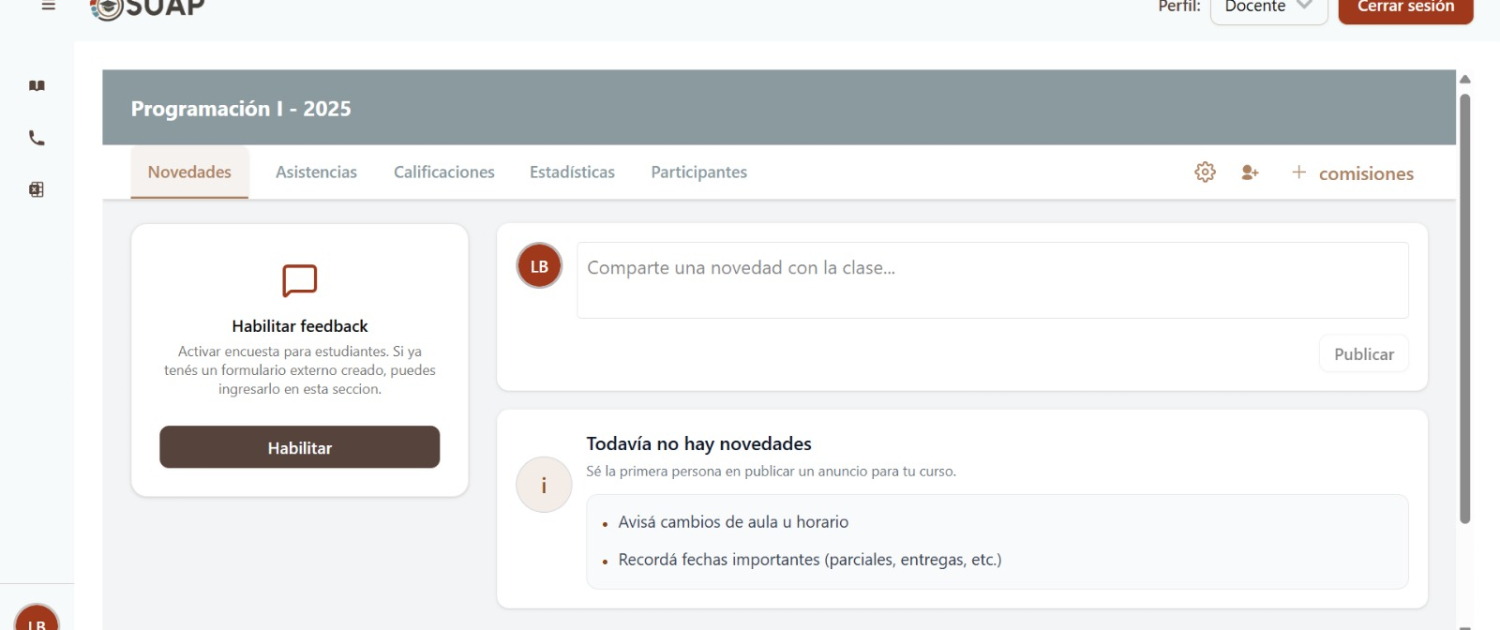Click the LB user avatar in sidebar bottom
This screenshot has height=630, width=1500.
pos(37,620)
